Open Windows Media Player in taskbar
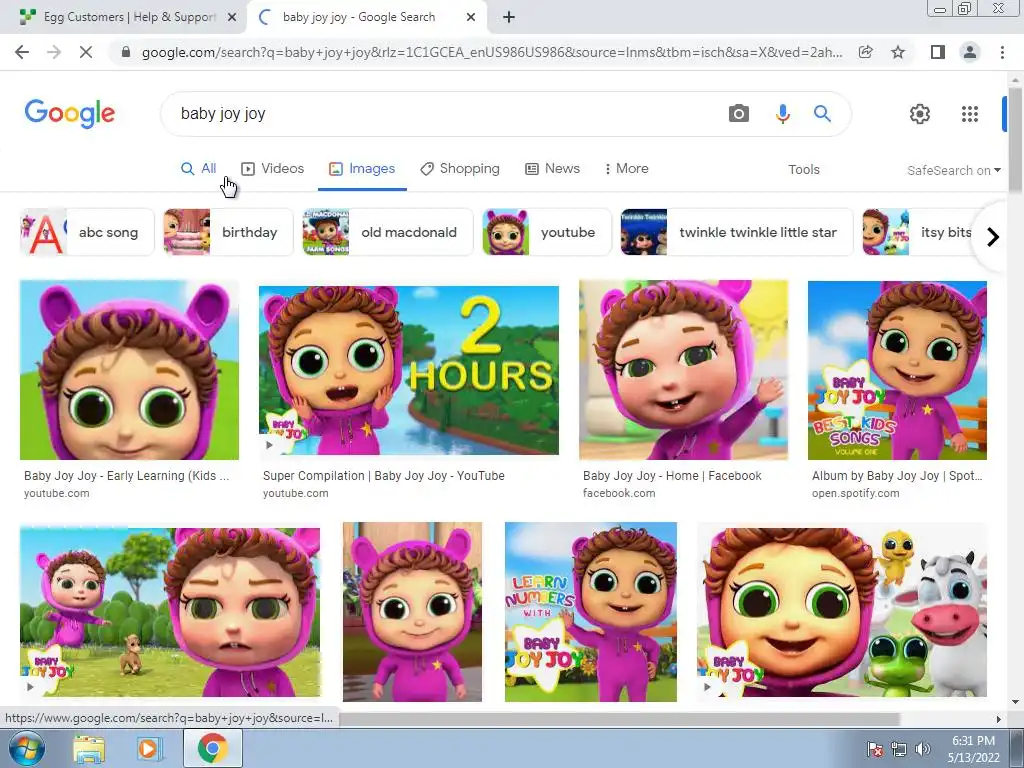 [148, 748]
